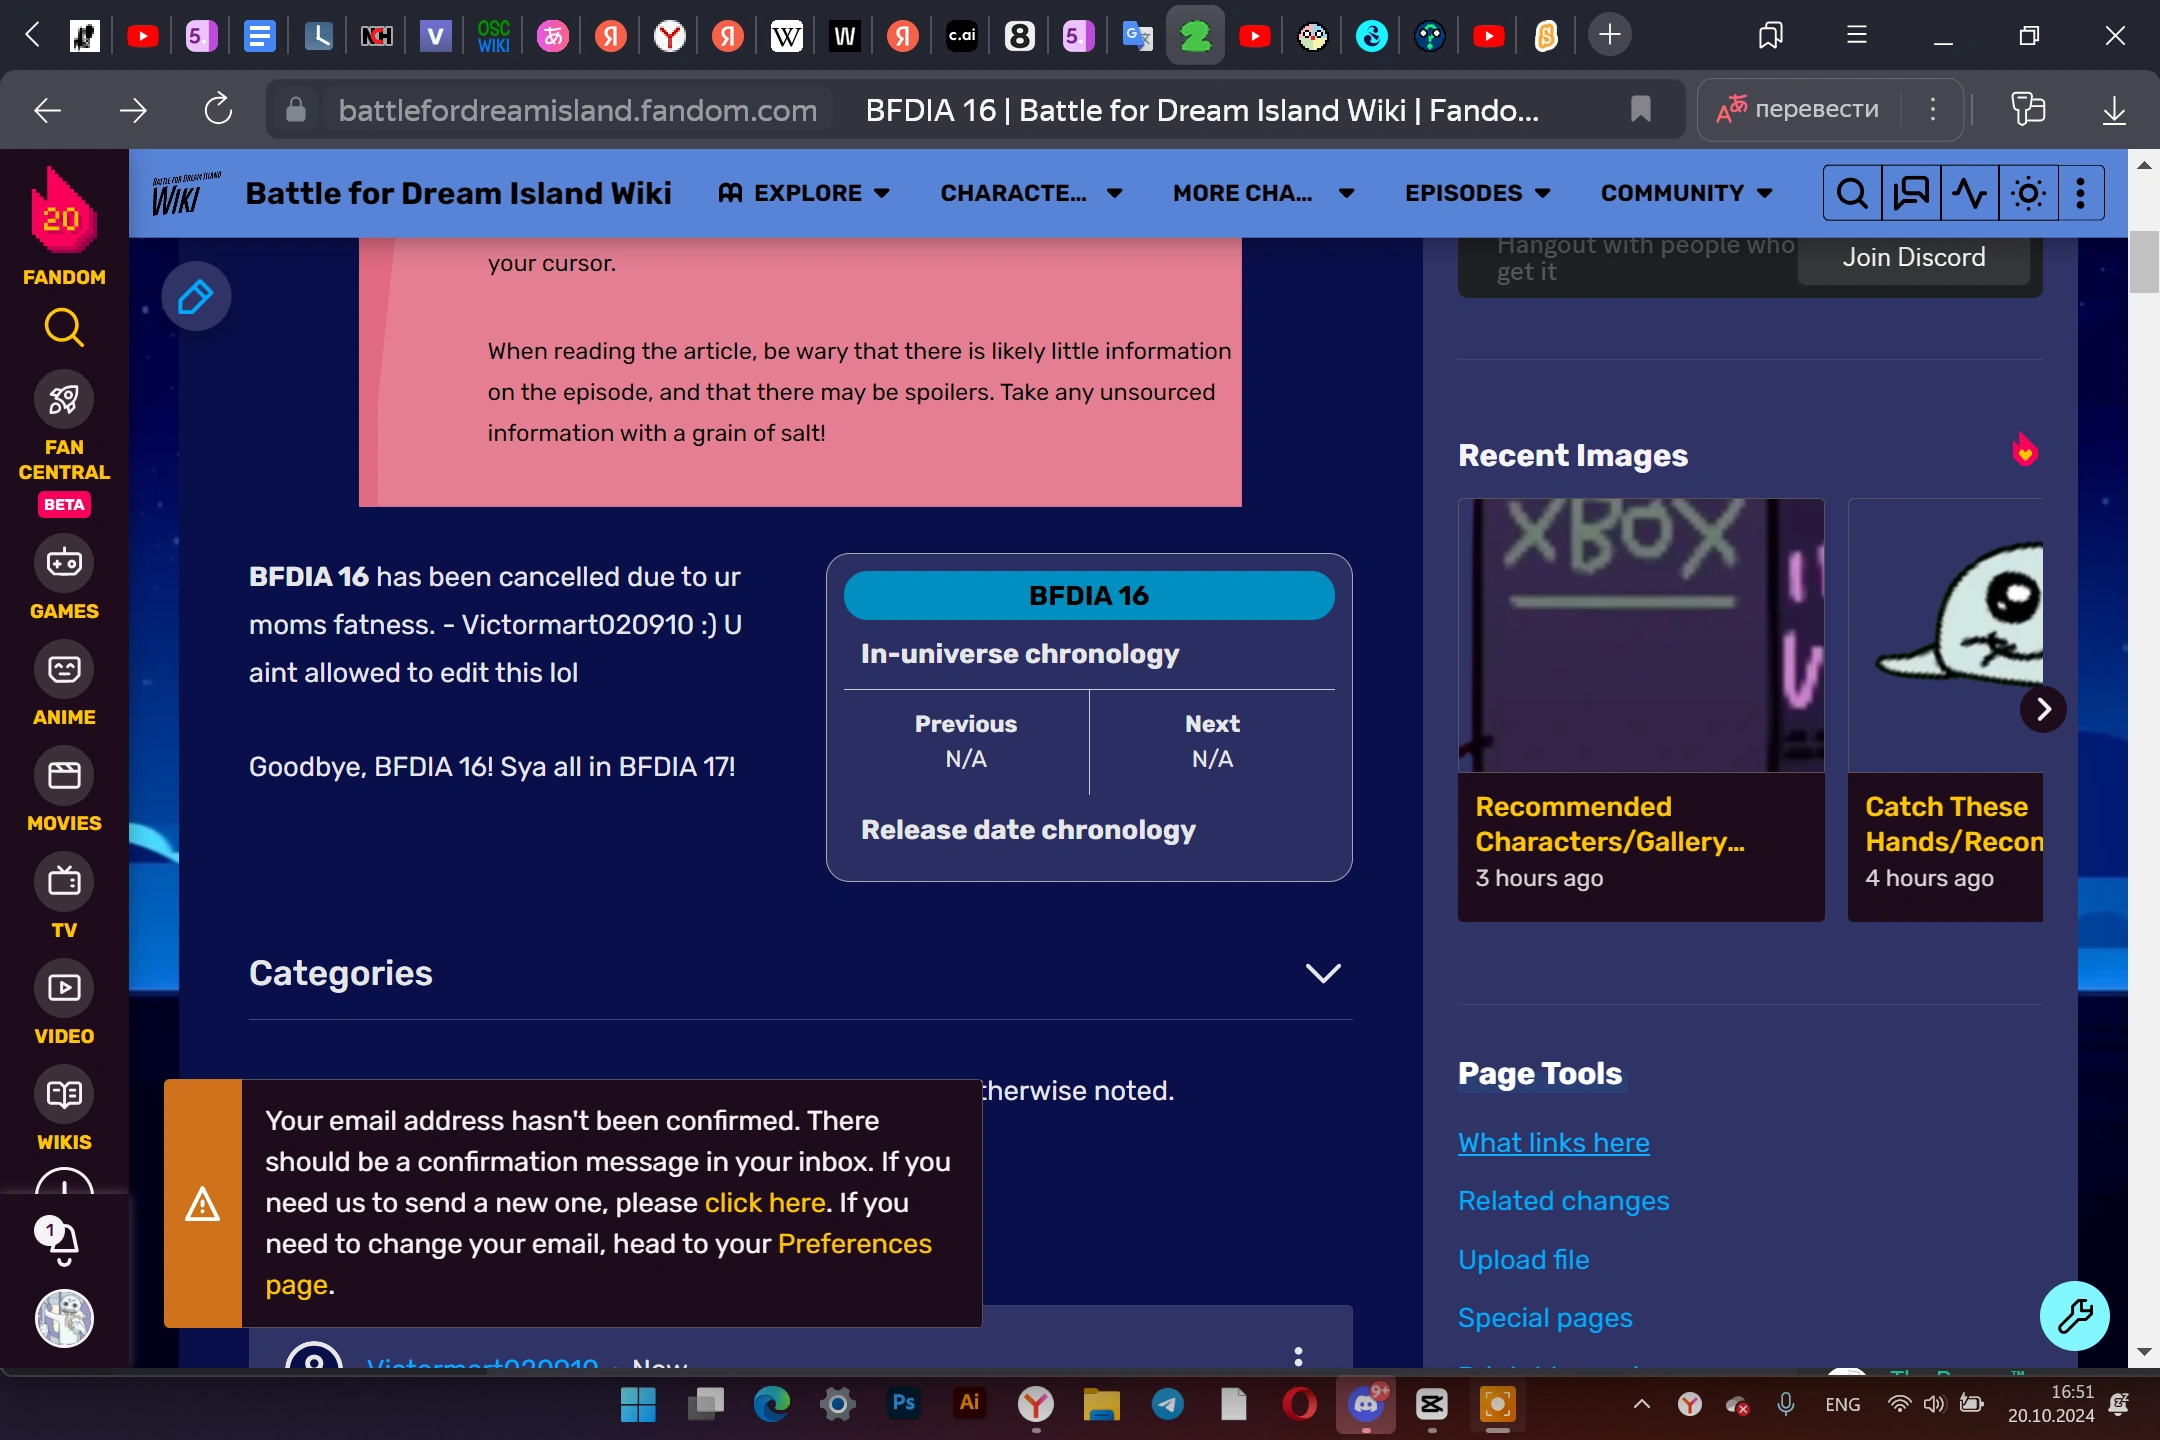Viewport: 2160px width, 1440px height.
Task: Open the Explore dropdown menu
Action: [804, 193]
